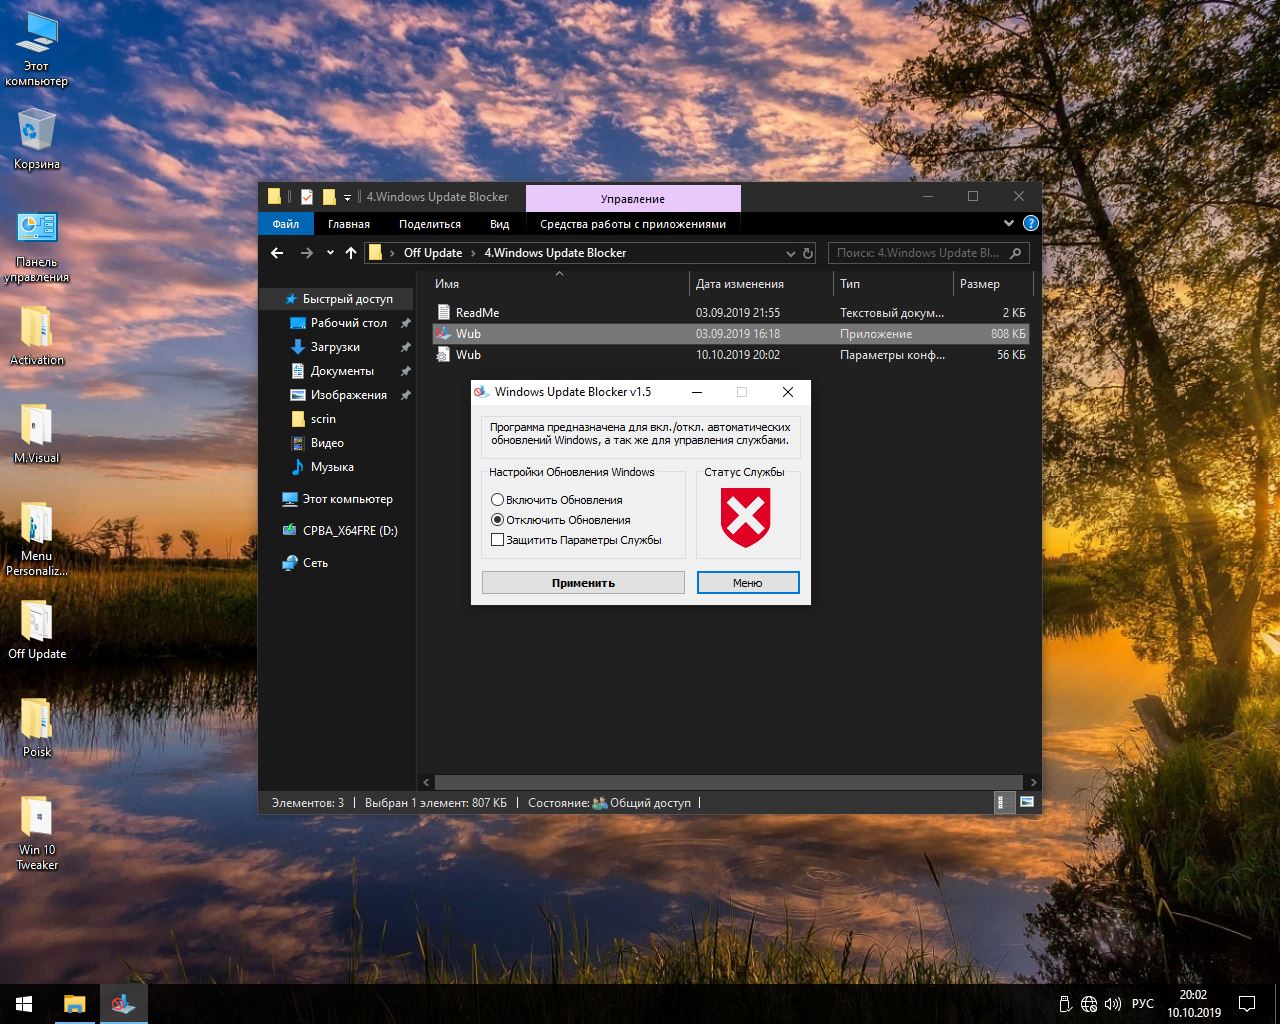Screen dimensions: 1280x1024
Task: Open the notification center icon
Action: 1247,1004
